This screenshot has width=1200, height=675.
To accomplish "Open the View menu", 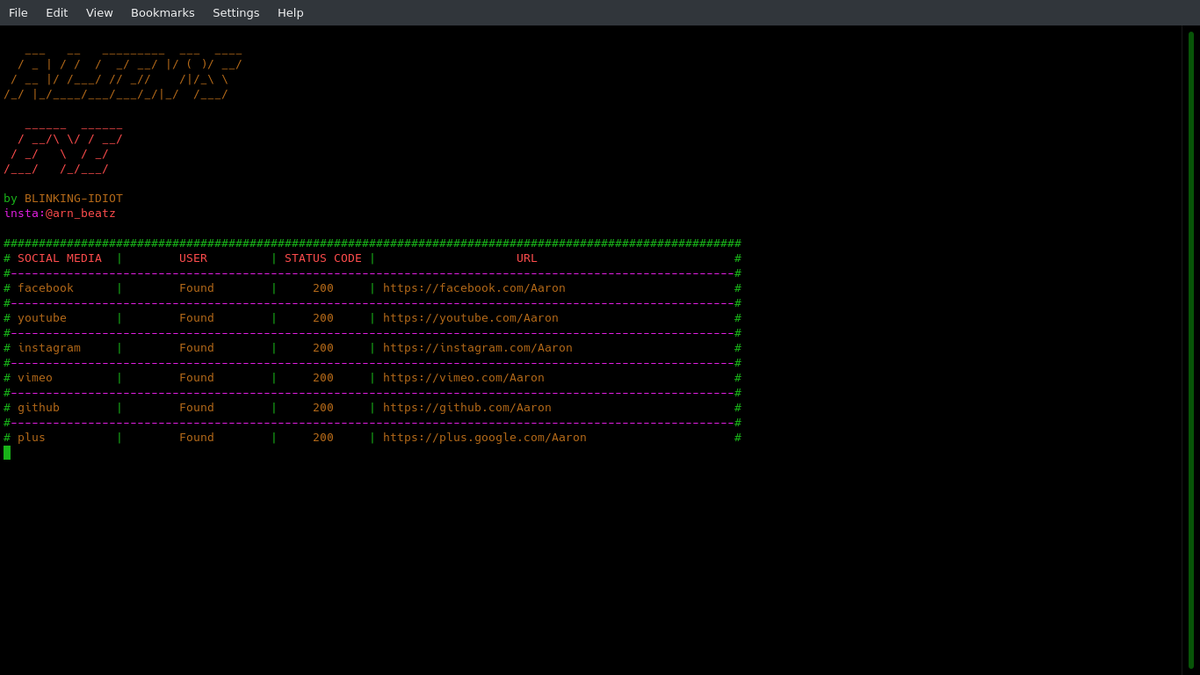I will (99, 13).
